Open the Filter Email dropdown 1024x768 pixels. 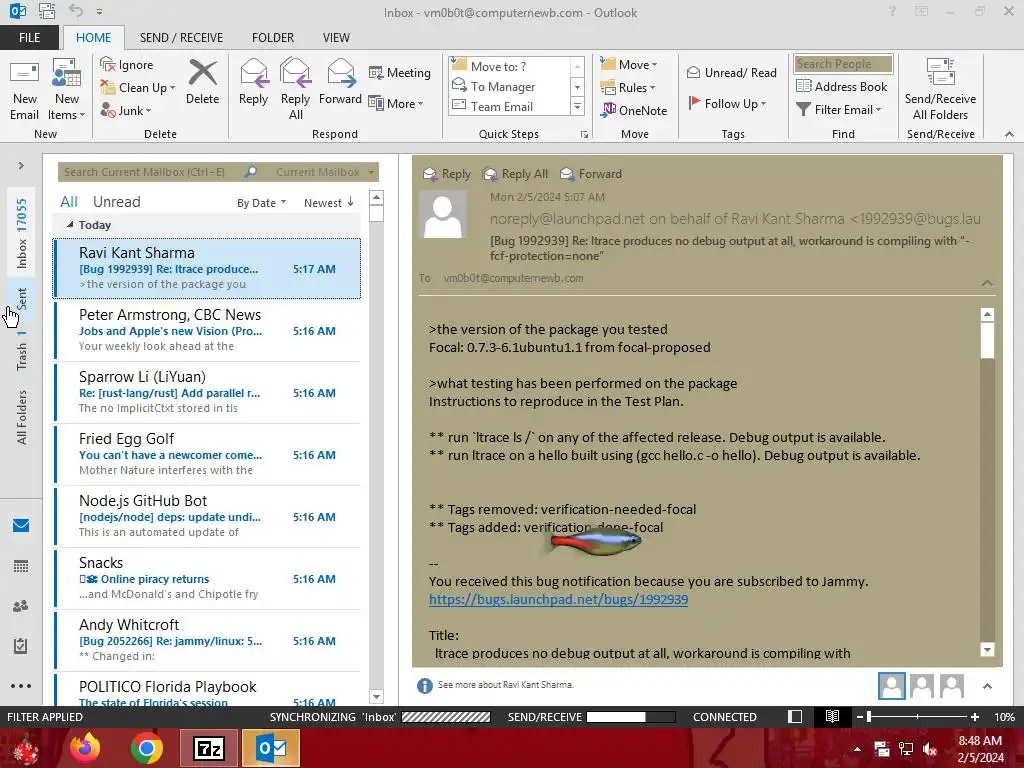[x=839, y=110]
